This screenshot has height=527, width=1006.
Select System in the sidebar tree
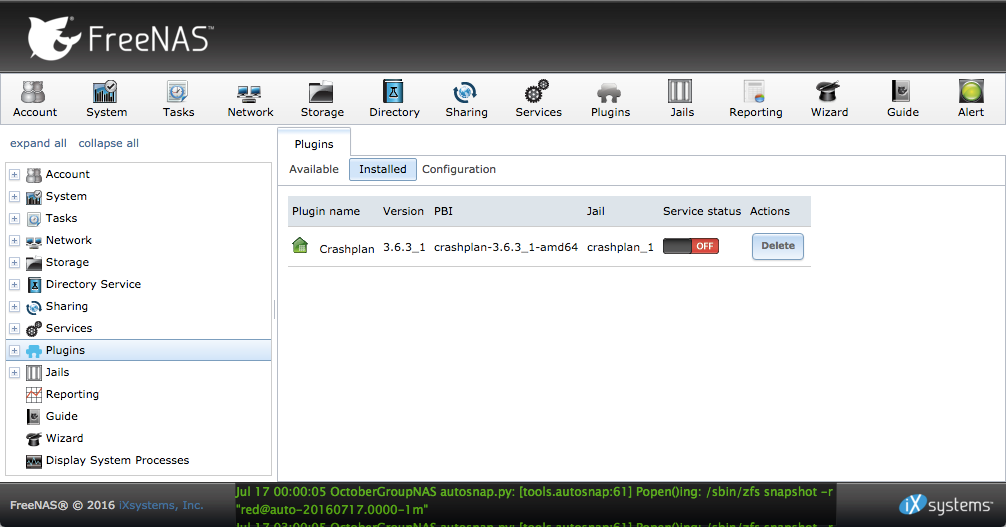tap(66, 196)
